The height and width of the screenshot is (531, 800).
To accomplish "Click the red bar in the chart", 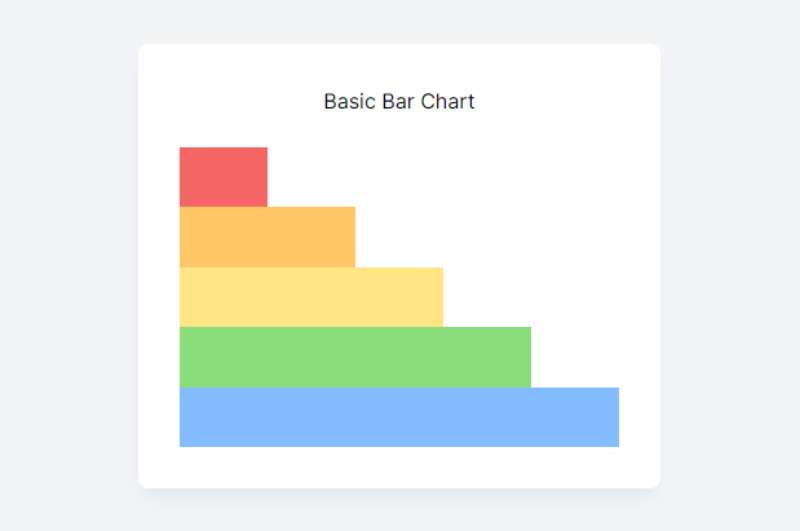I will pos(223,177).
